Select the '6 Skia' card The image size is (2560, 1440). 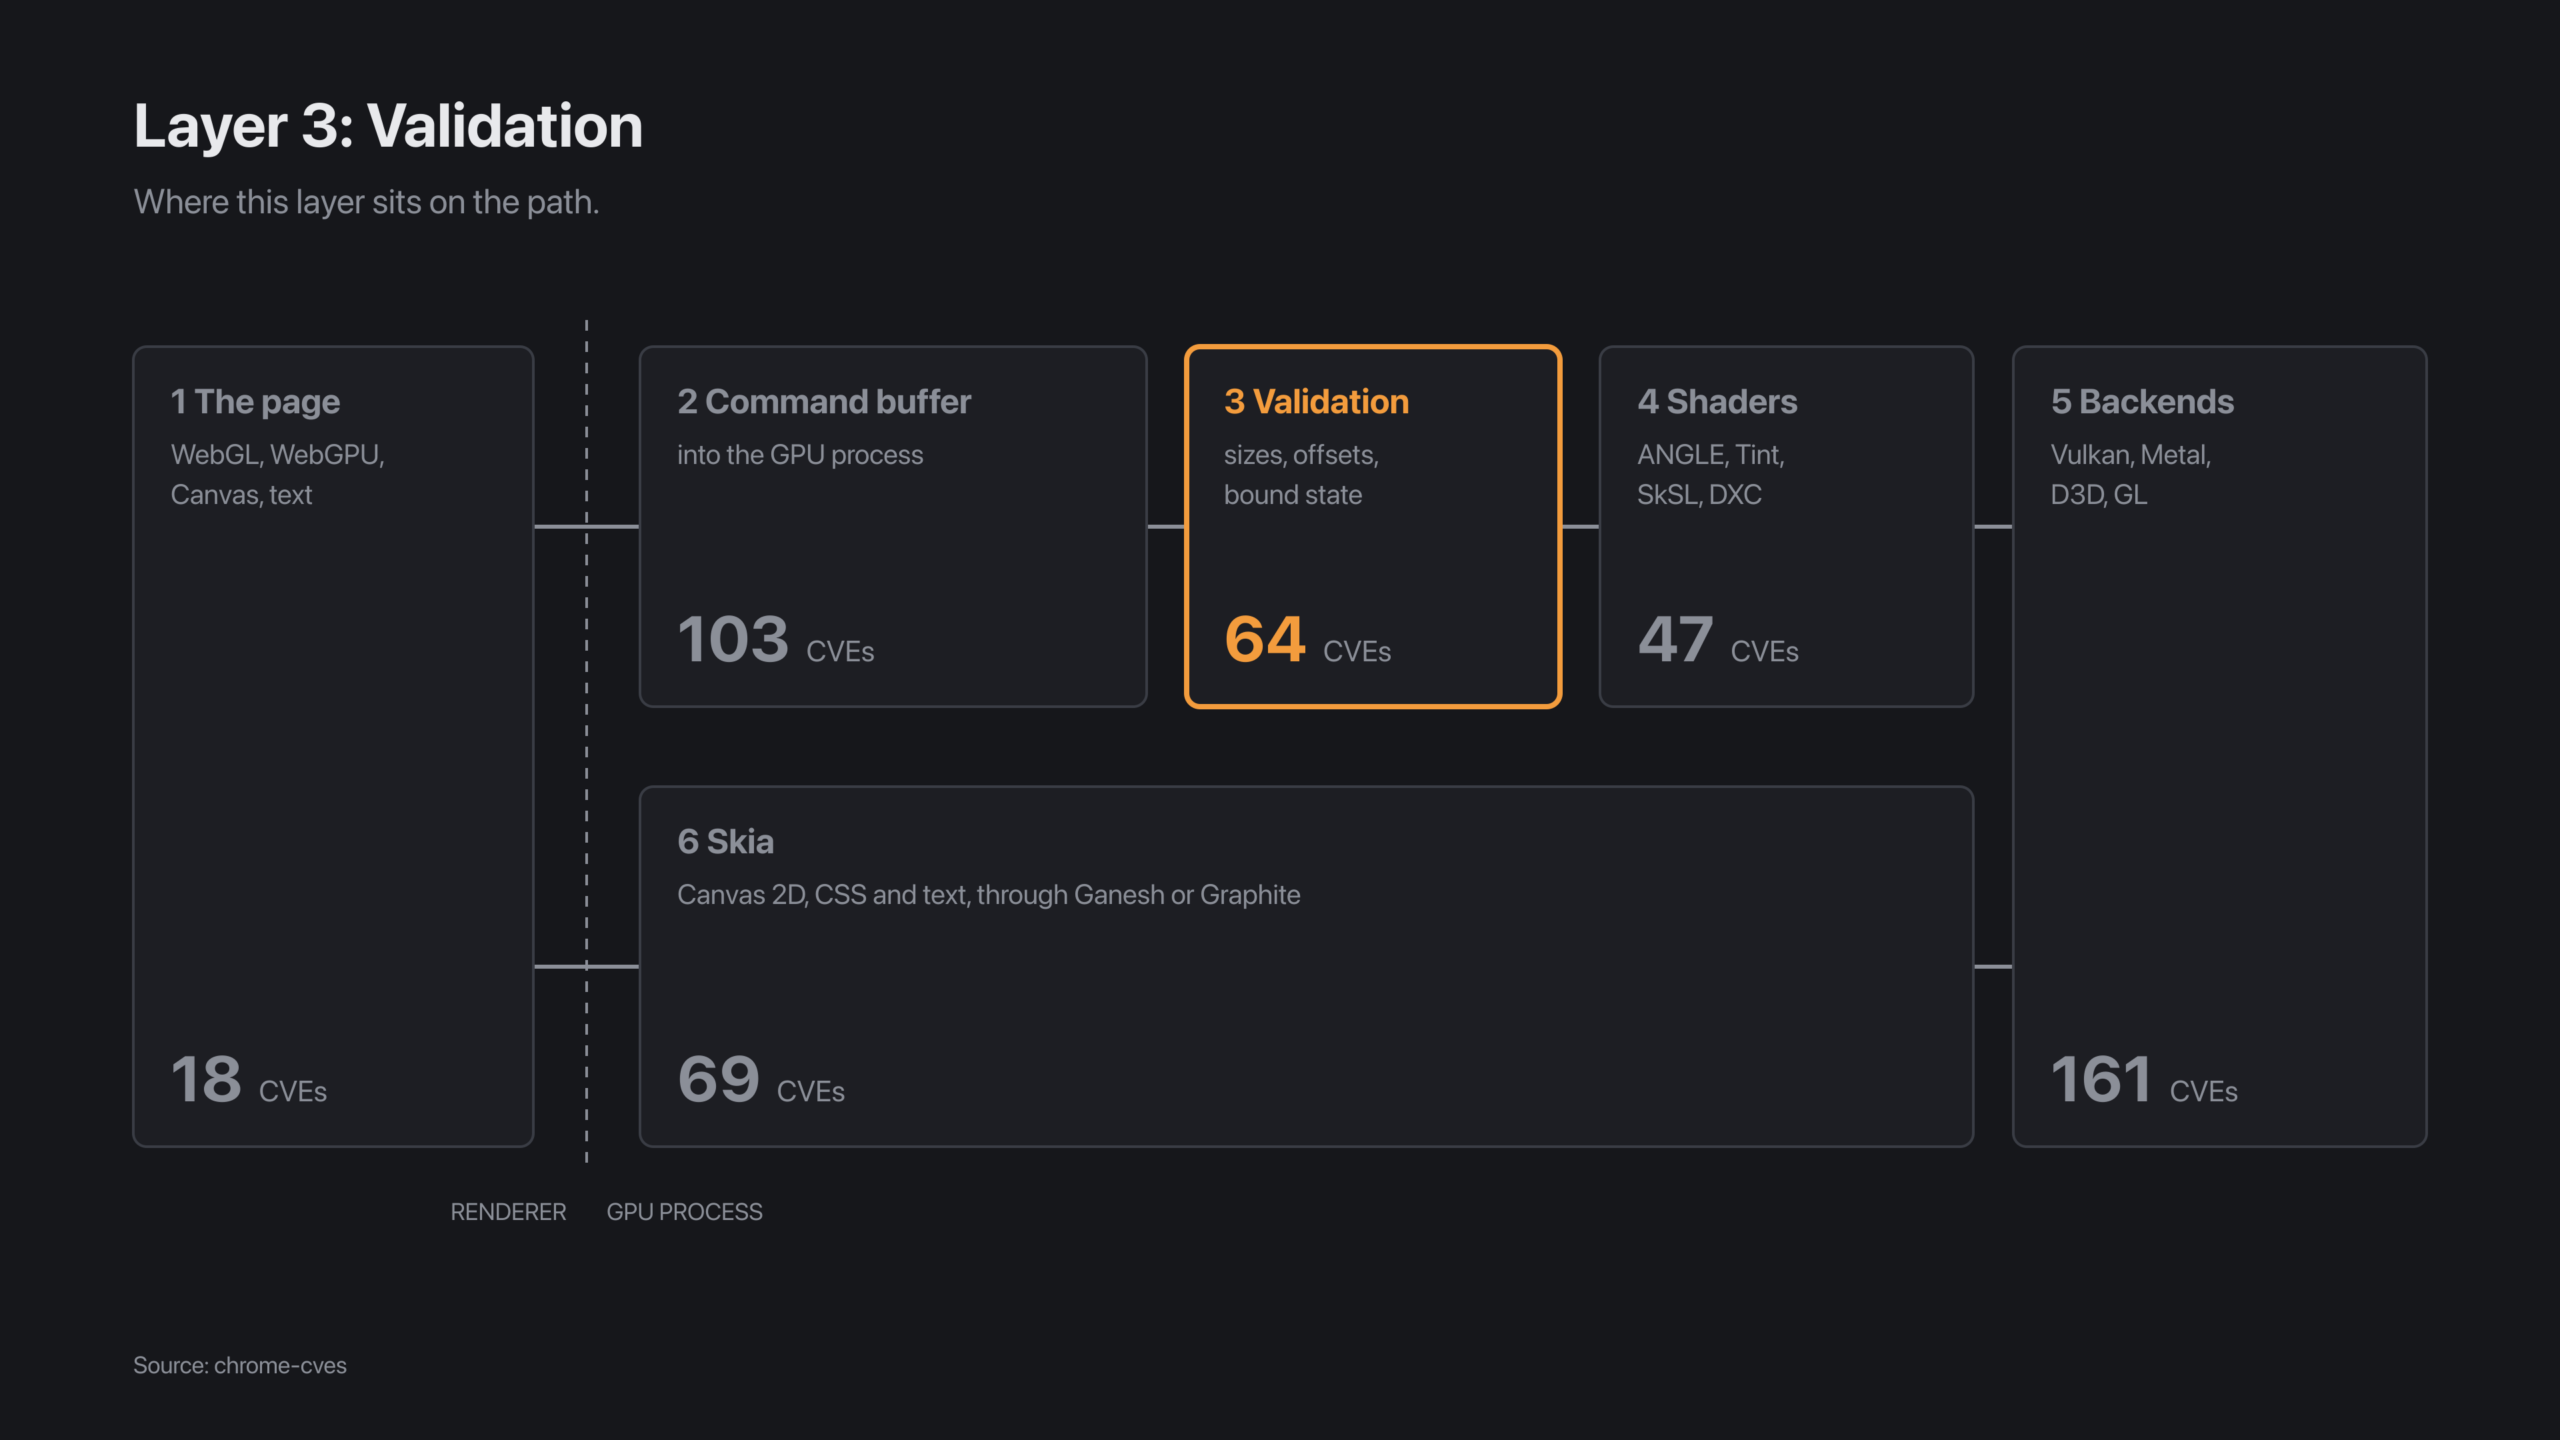(1306, 966)
